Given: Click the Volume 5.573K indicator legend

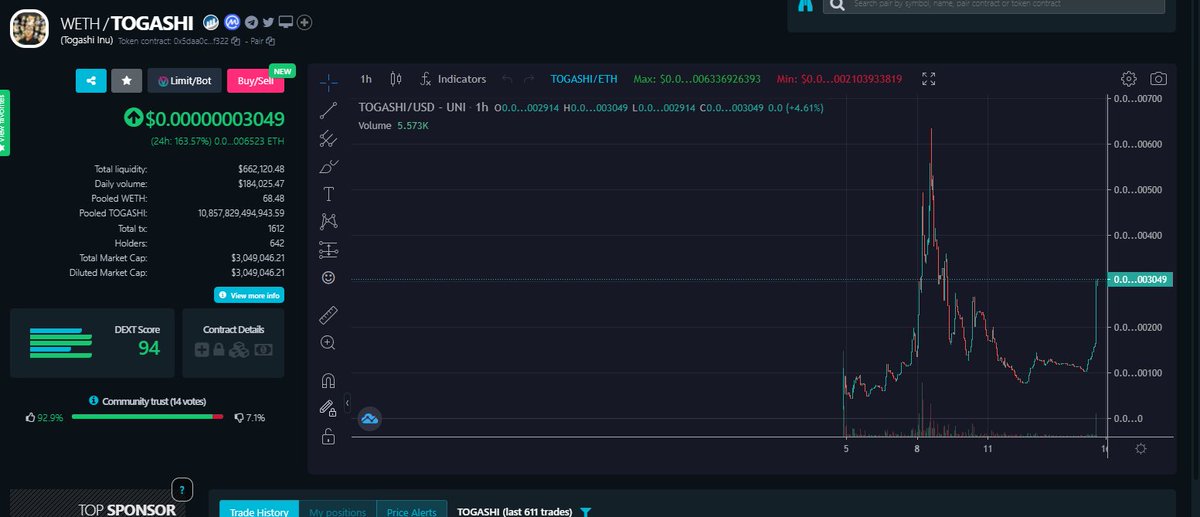Looking at the screenshot, I should click(x=393, y=125).
